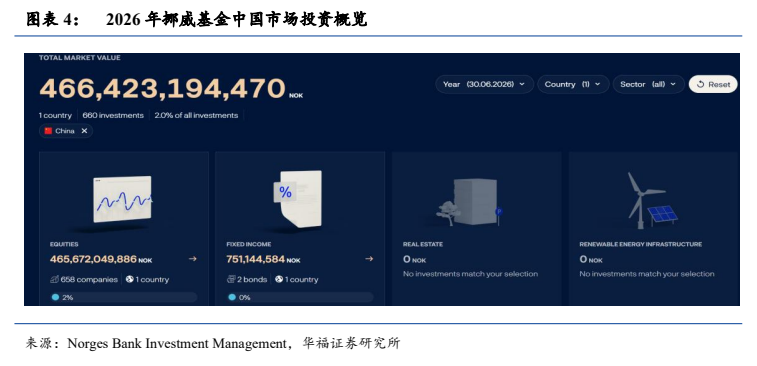Open the Year (30.06.2026) dropdown

(485, 84)
